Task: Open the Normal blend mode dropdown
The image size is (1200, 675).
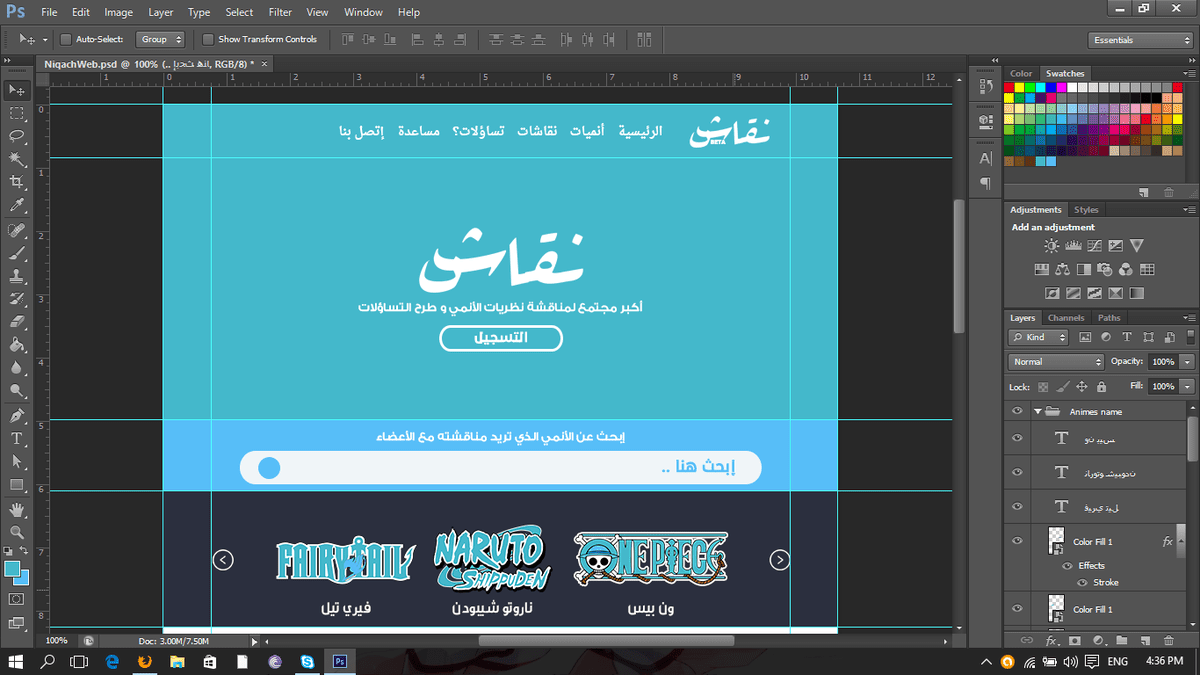Action: point(1056,362)
